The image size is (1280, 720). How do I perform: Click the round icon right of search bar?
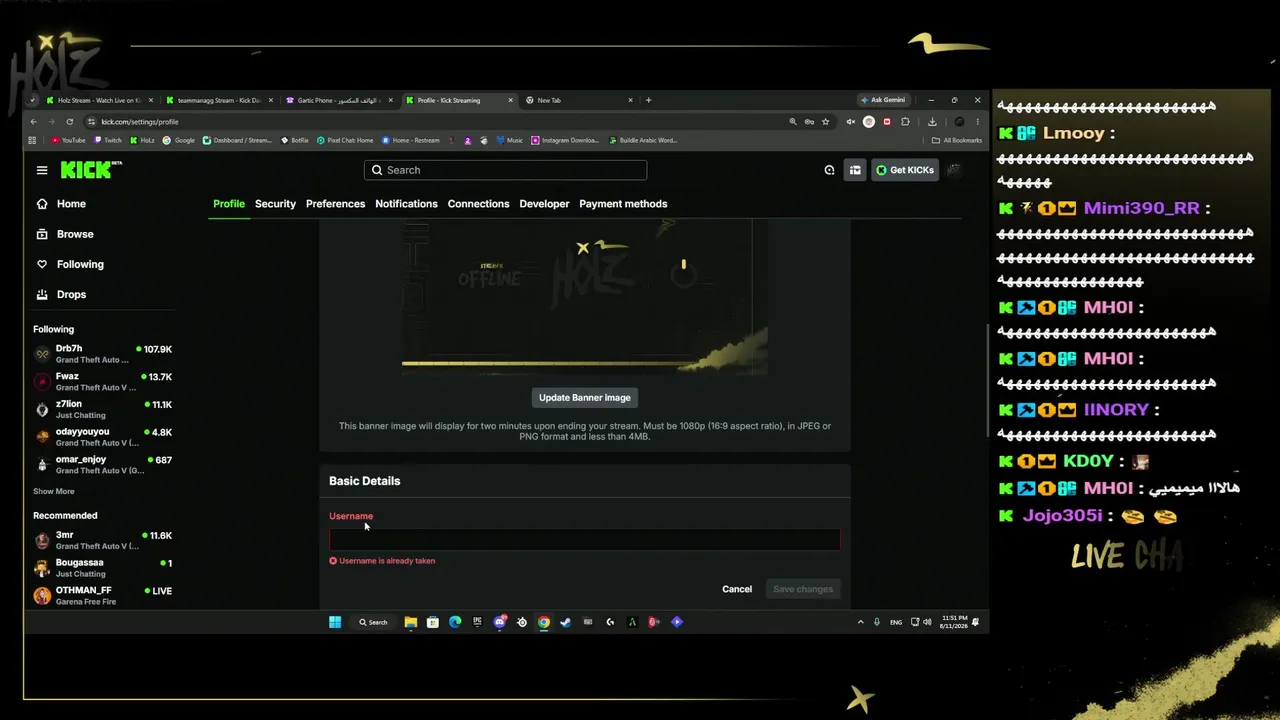pos(829,170)
